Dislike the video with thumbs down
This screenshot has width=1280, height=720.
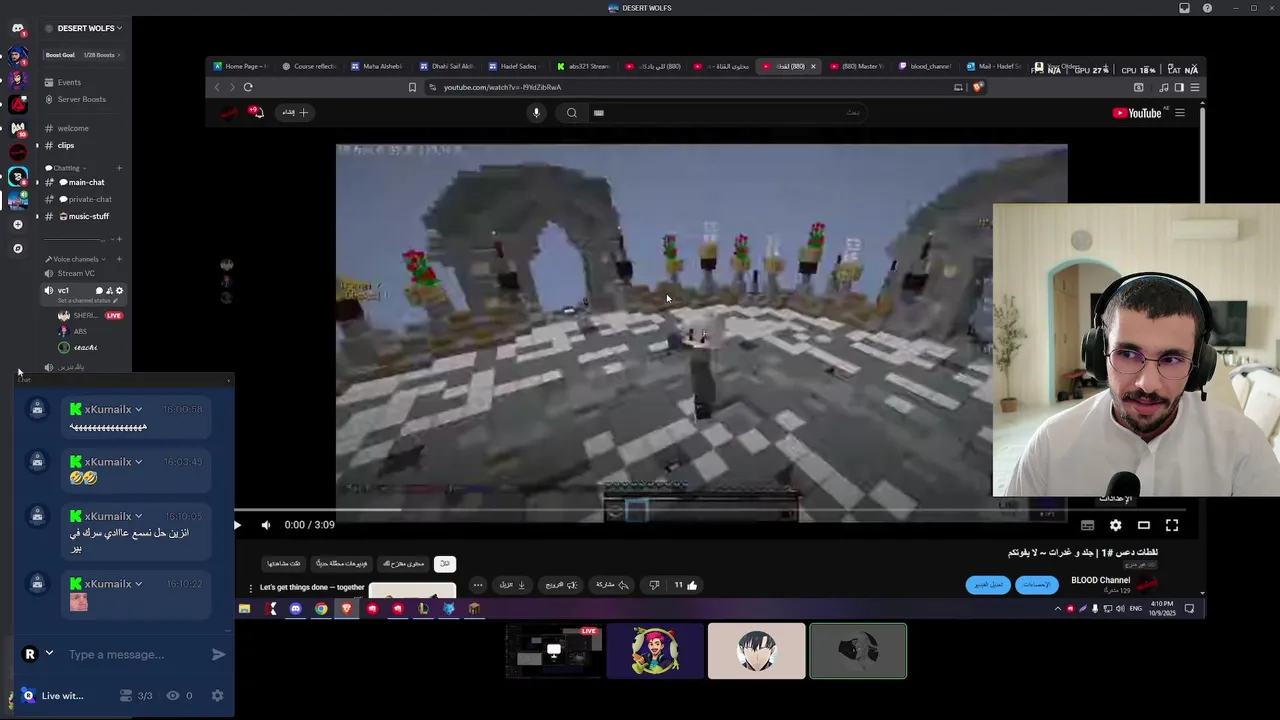coord(654,585)
